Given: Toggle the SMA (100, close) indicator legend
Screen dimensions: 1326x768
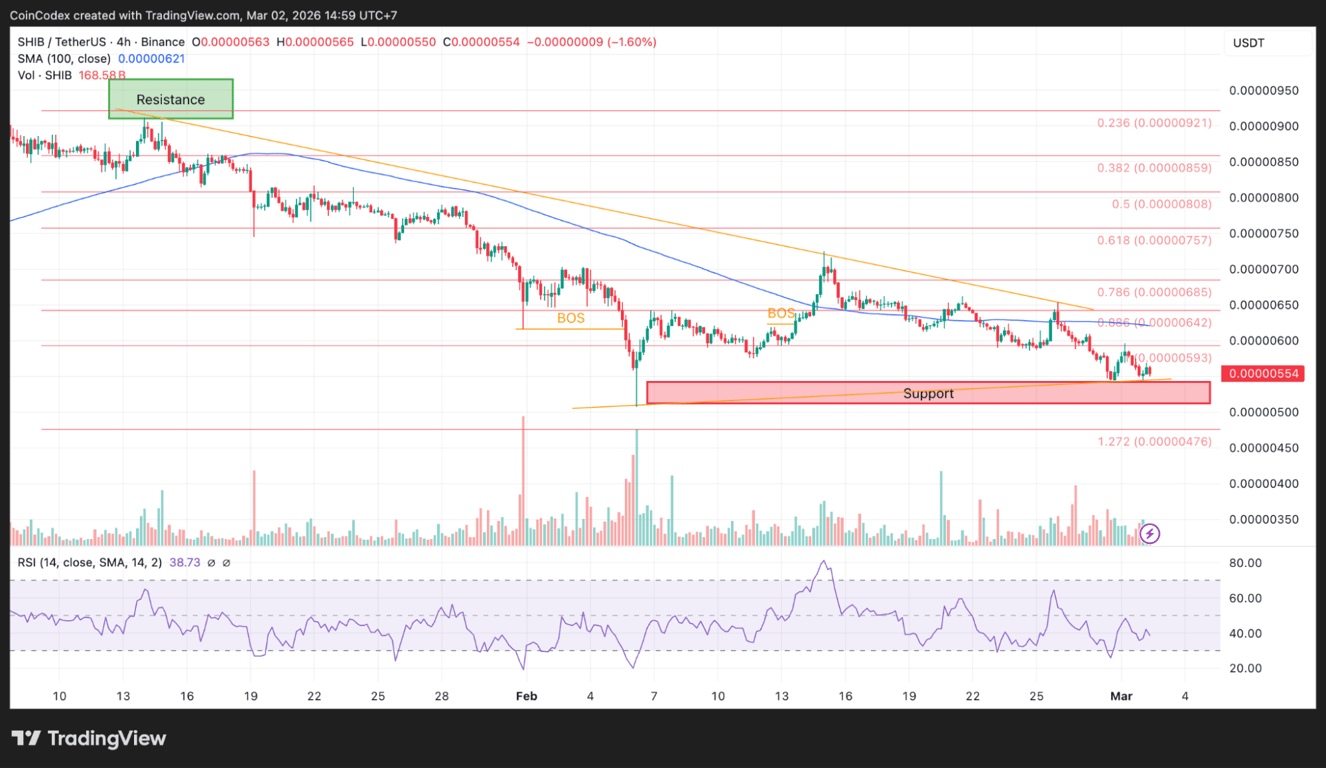Looking at the screenshot, I should point(64,58).
